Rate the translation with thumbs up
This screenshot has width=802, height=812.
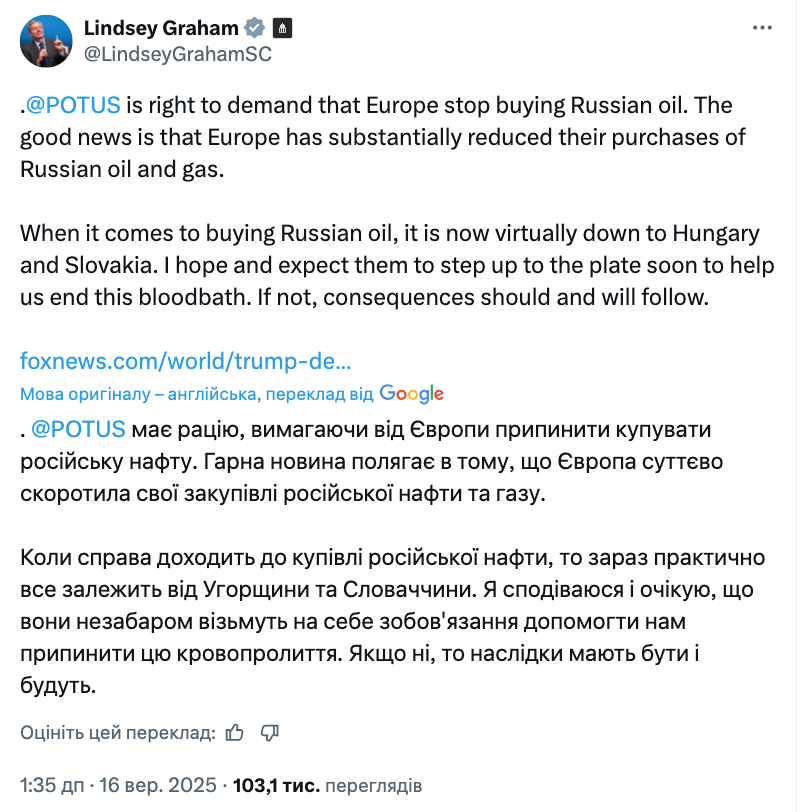tap(235, 733)
